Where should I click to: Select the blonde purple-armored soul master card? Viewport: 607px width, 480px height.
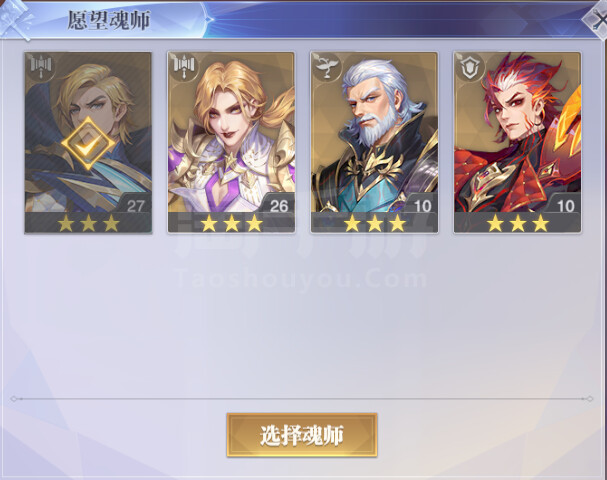pos(231,142)
